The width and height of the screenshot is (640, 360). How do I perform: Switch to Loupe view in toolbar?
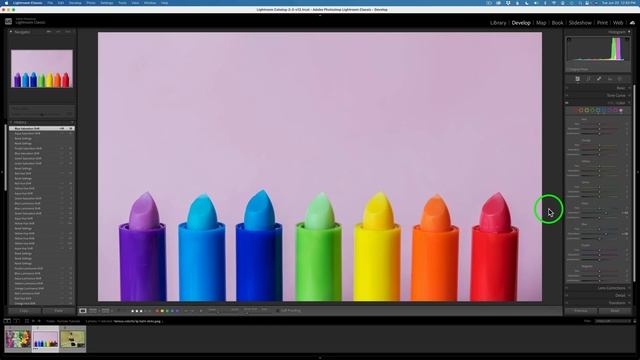pyautogui.click(x=83, y=311)
